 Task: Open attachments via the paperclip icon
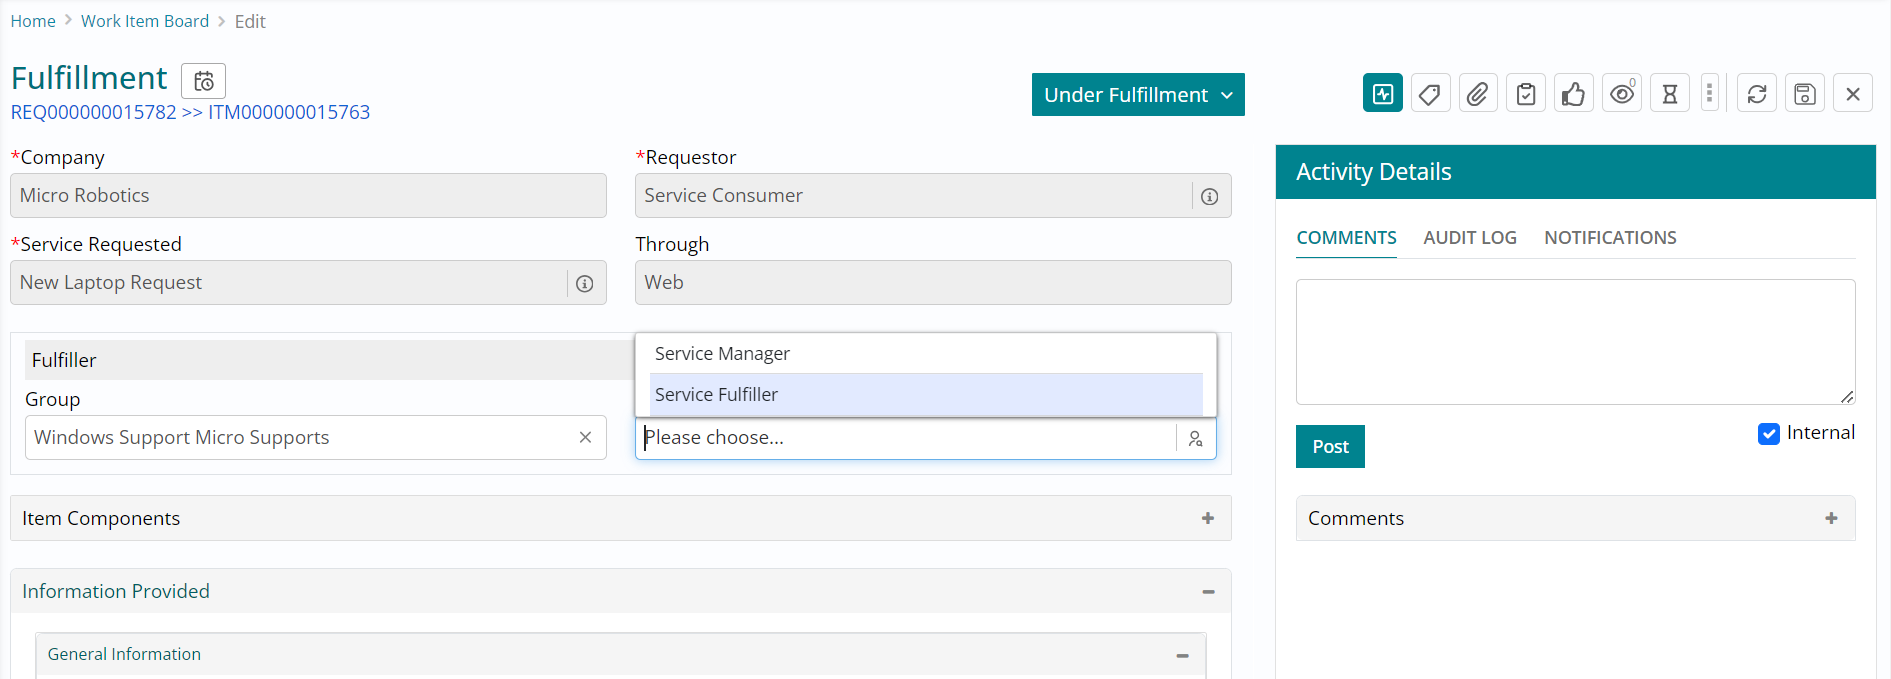pyautogui.click(x=1477, y=94)
